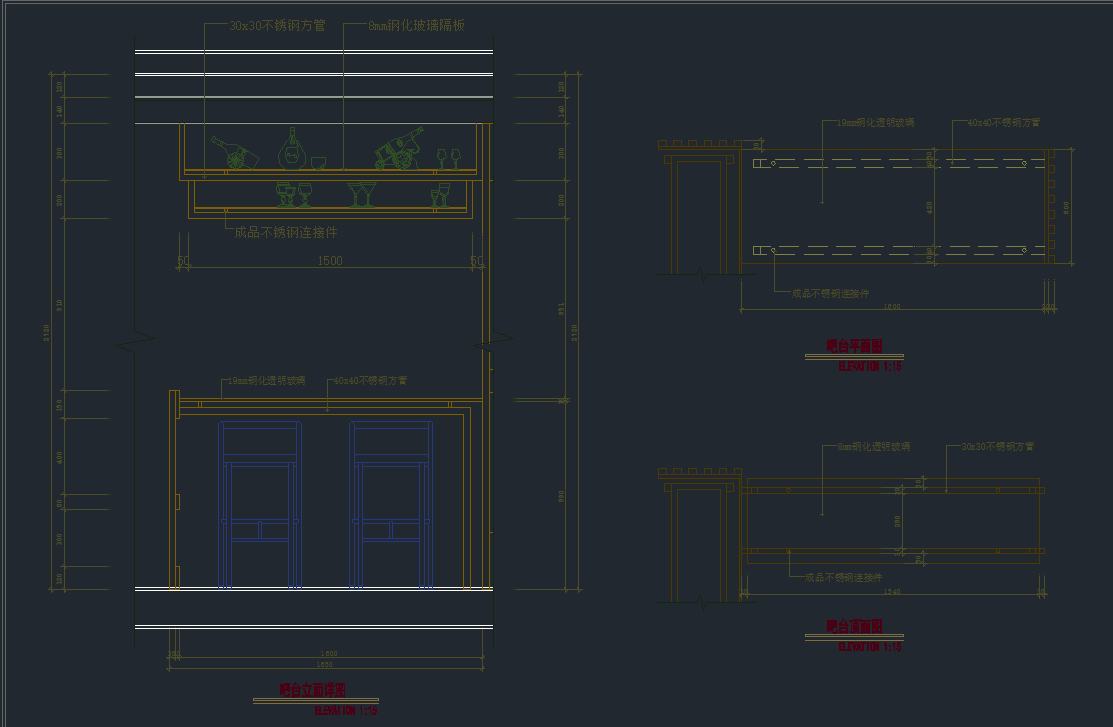Click the 1600 dimension below the plan view
Image resolution: width=1113 pixels, height=727 pixels.
pyautogui.click(x=892, y=307)
